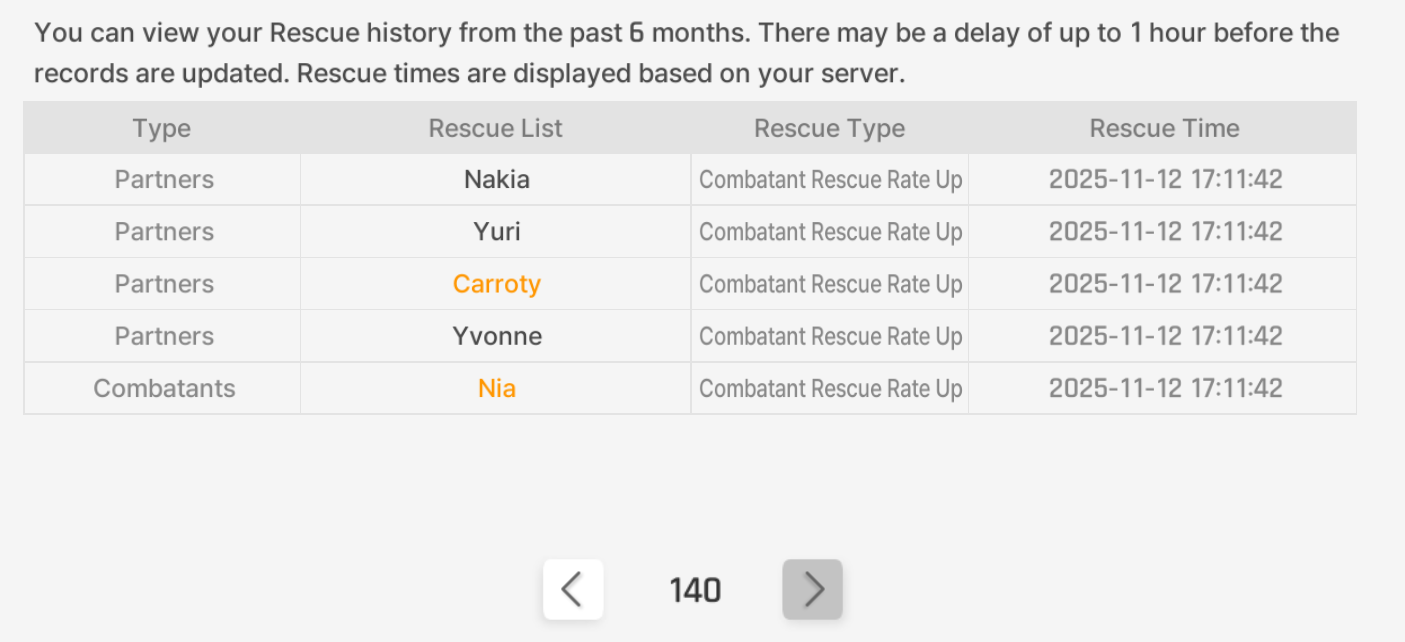Click the page number 140

click(x=695, y=590)
